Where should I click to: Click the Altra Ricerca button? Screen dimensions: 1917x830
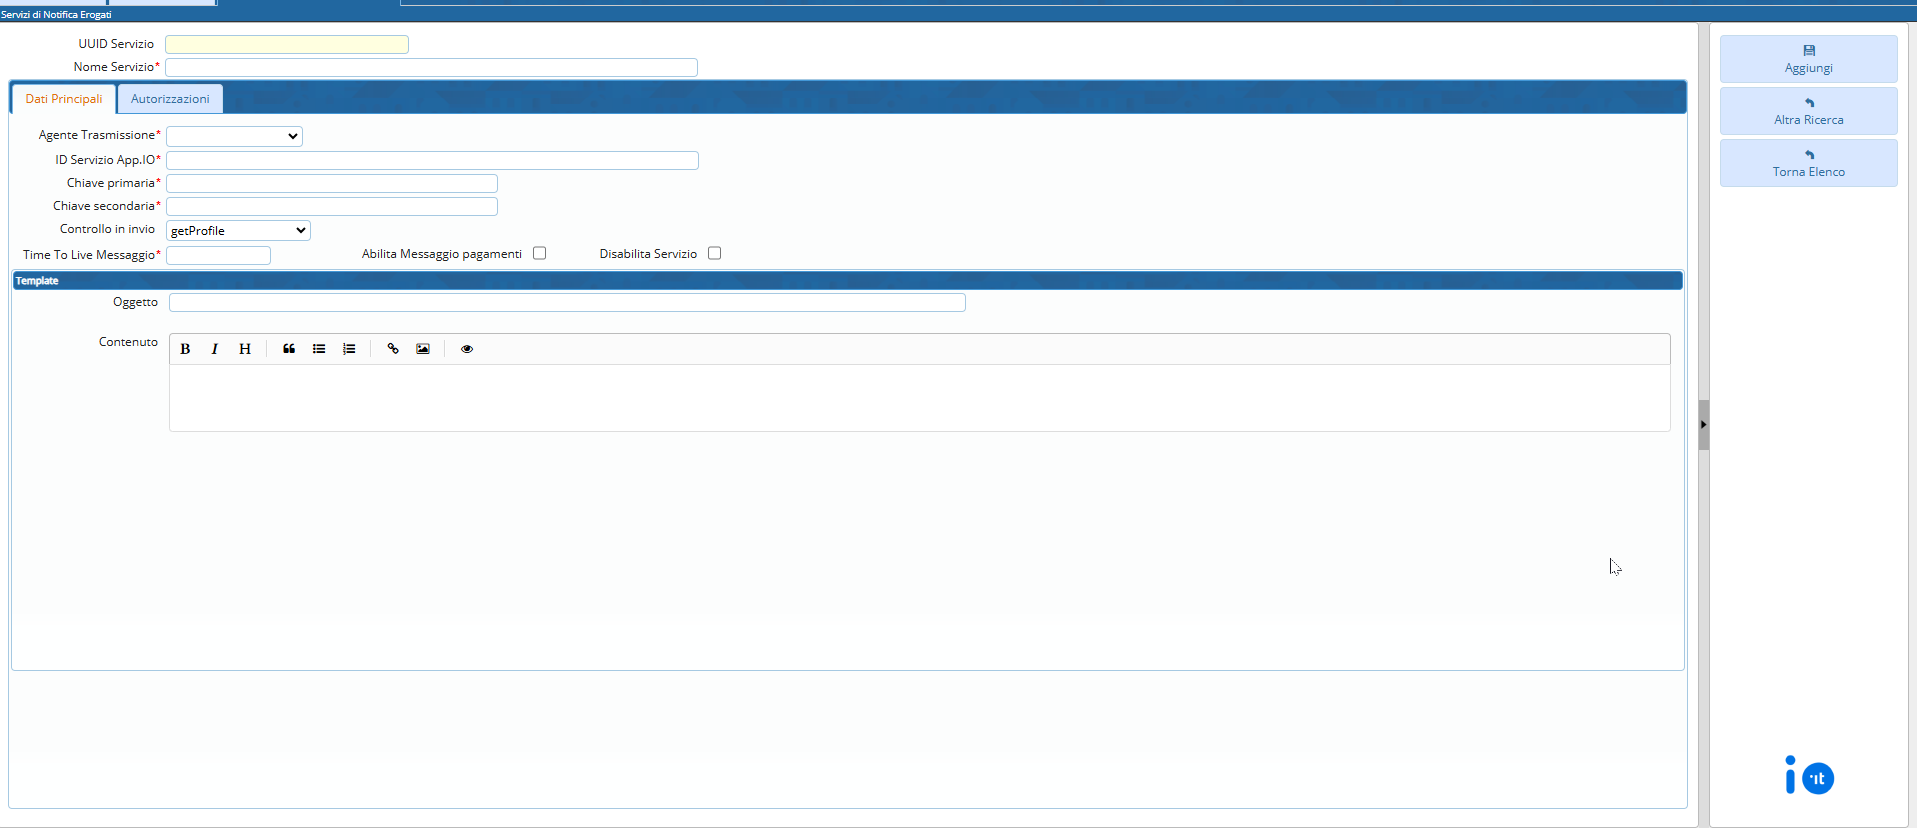(1808, 111)
